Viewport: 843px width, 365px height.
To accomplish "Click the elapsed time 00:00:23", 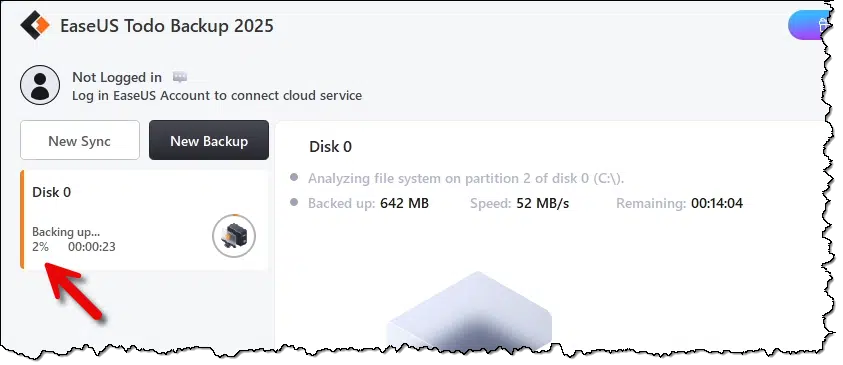I will pos(91,247).
